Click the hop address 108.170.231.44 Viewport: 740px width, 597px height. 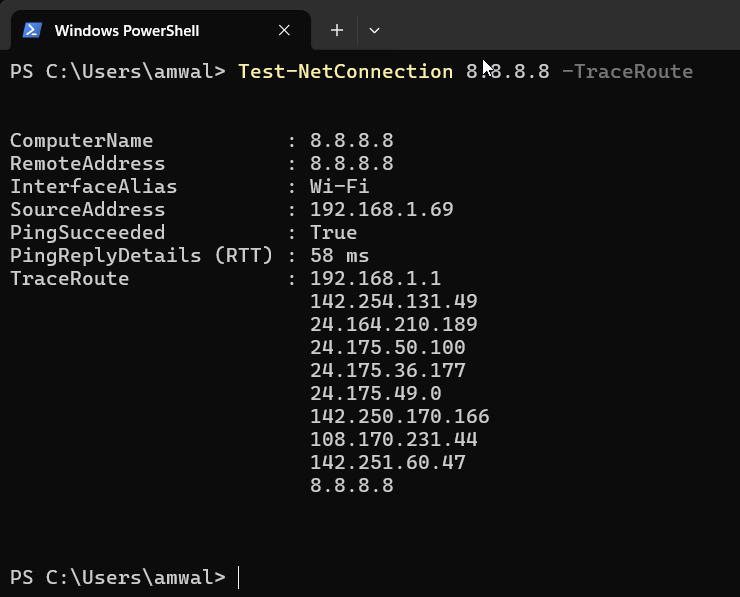393,439
